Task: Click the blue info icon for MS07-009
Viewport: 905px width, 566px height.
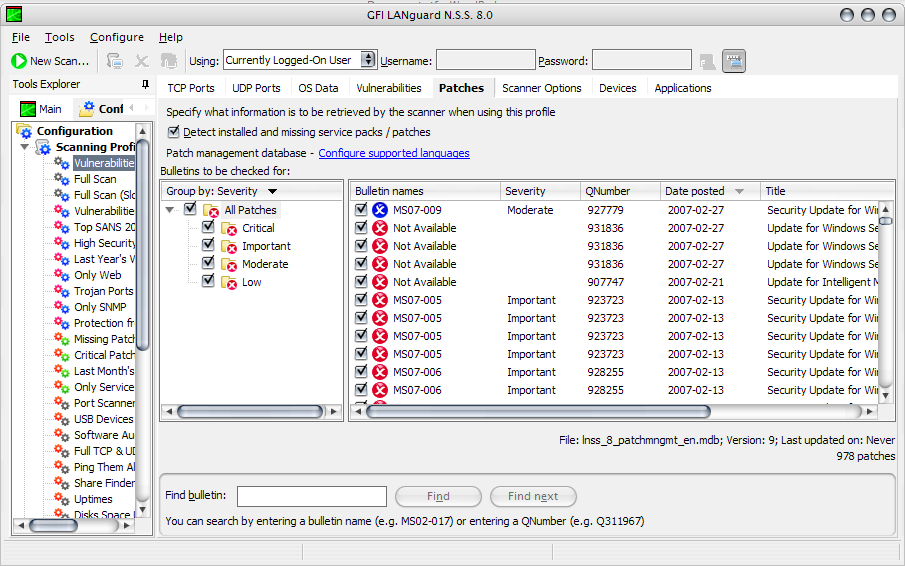Action: pyautogui.click(x=380, y=210)
